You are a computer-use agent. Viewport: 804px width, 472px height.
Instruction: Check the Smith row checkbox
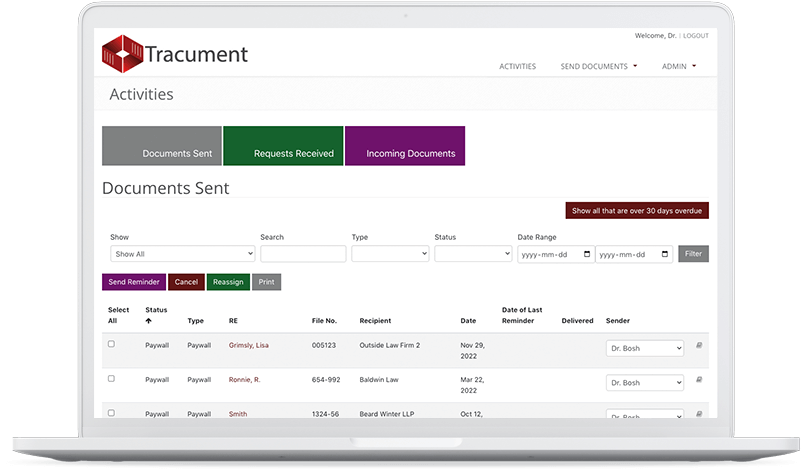[x=111, y=412]
